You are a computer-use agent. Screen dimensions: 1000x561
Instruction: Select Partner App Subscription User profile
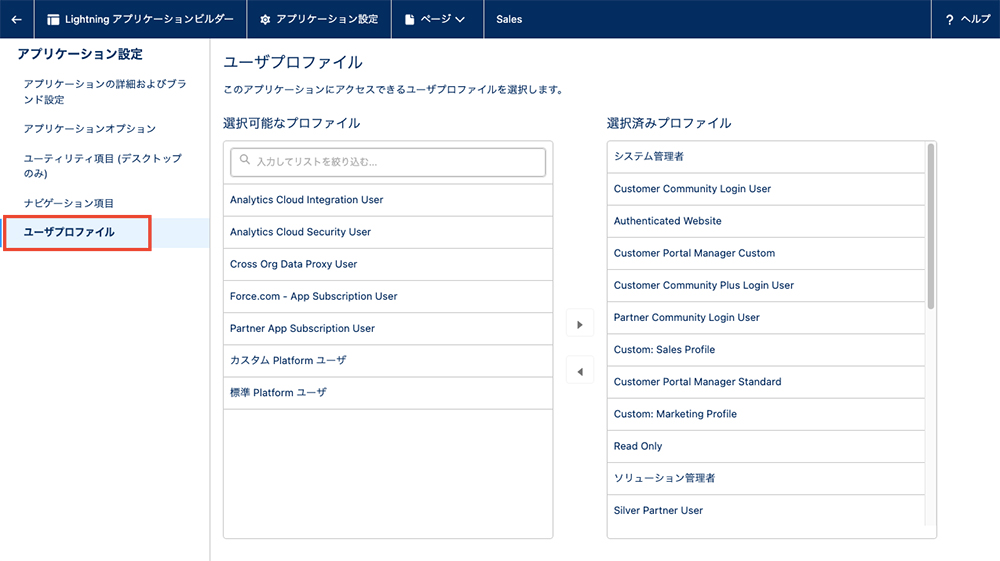388,328
